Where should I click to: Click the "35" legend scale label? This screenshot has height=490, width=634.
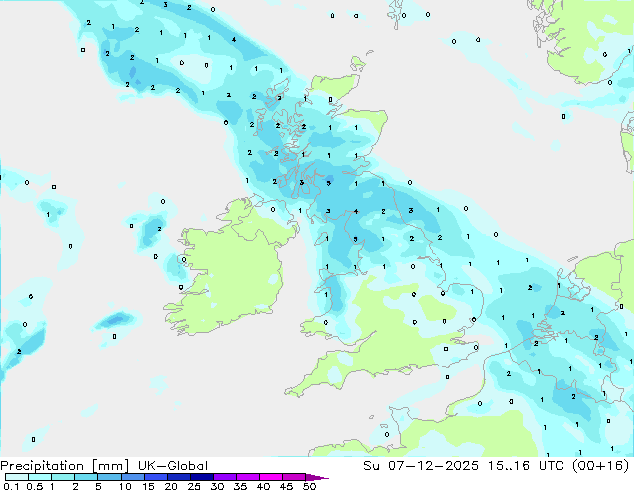240,486
